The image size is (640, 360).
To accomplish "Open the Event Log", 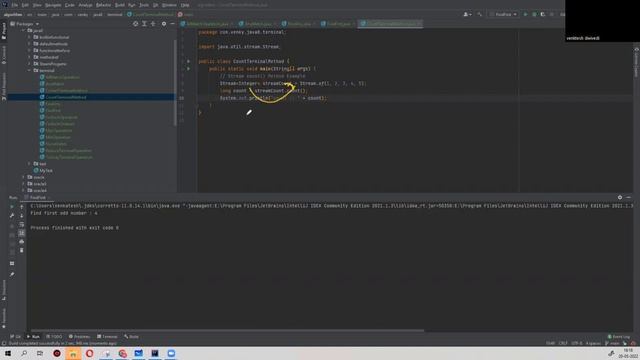I will point(619,337).
